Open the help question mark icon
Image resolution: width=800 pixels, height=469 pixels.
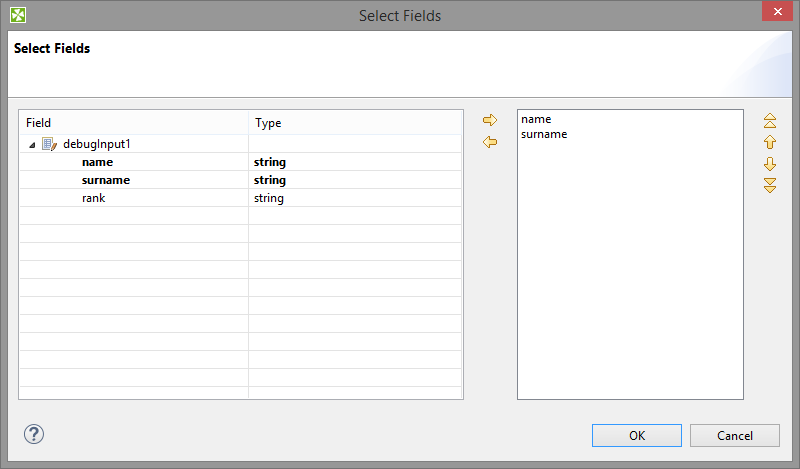click(x=34, y=434)
